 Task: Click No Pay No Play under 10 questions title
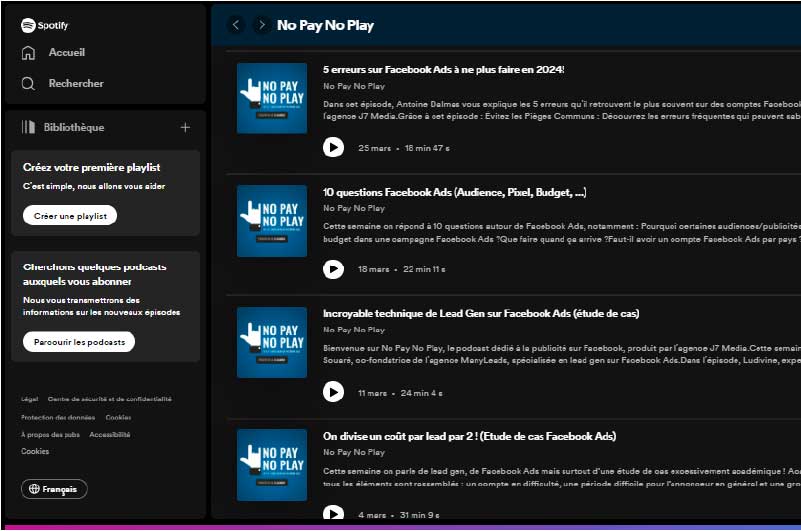354,209
